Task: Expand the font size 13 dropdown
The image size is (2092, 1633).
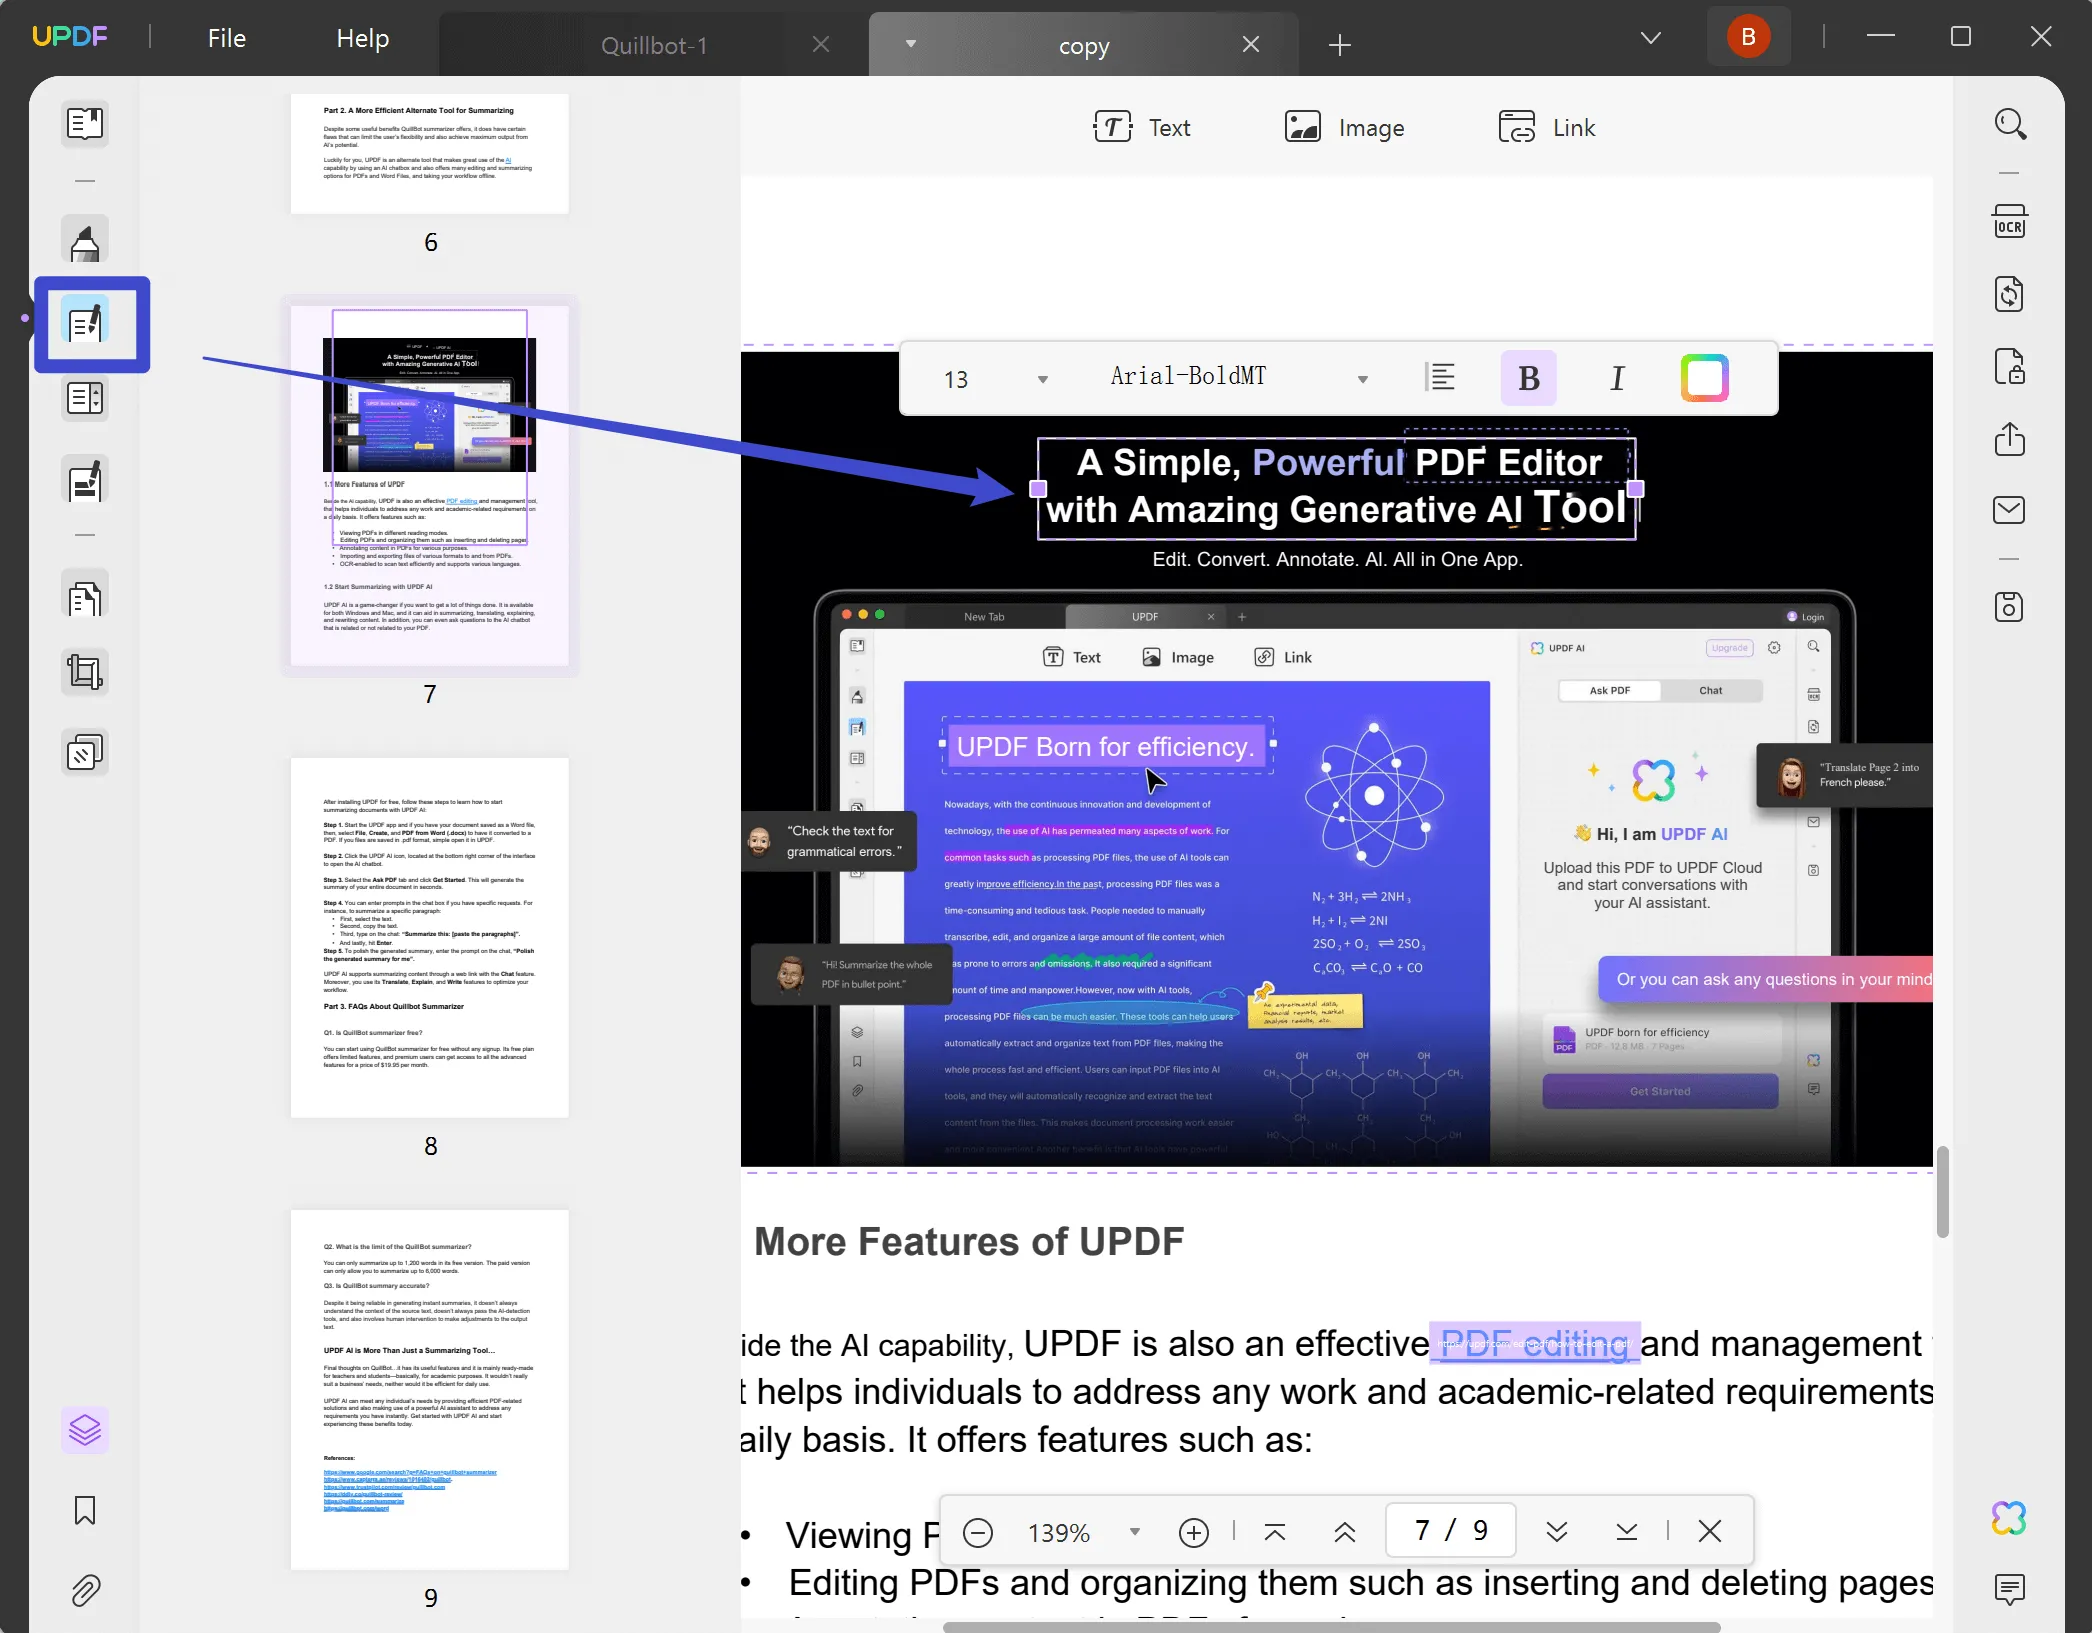Action: tap(1043, 377)
